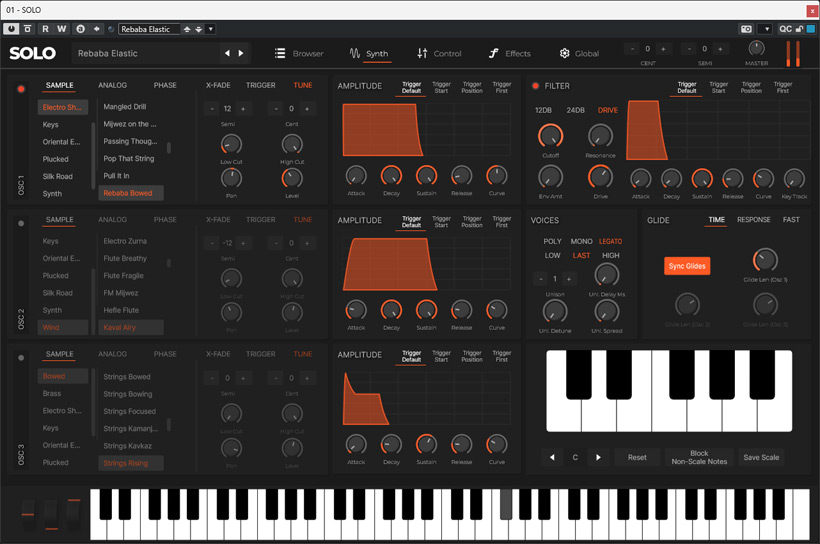Viewport: 820px width, 544px height.
Task: Click the QC quick controls button
Action: (785, 29)
